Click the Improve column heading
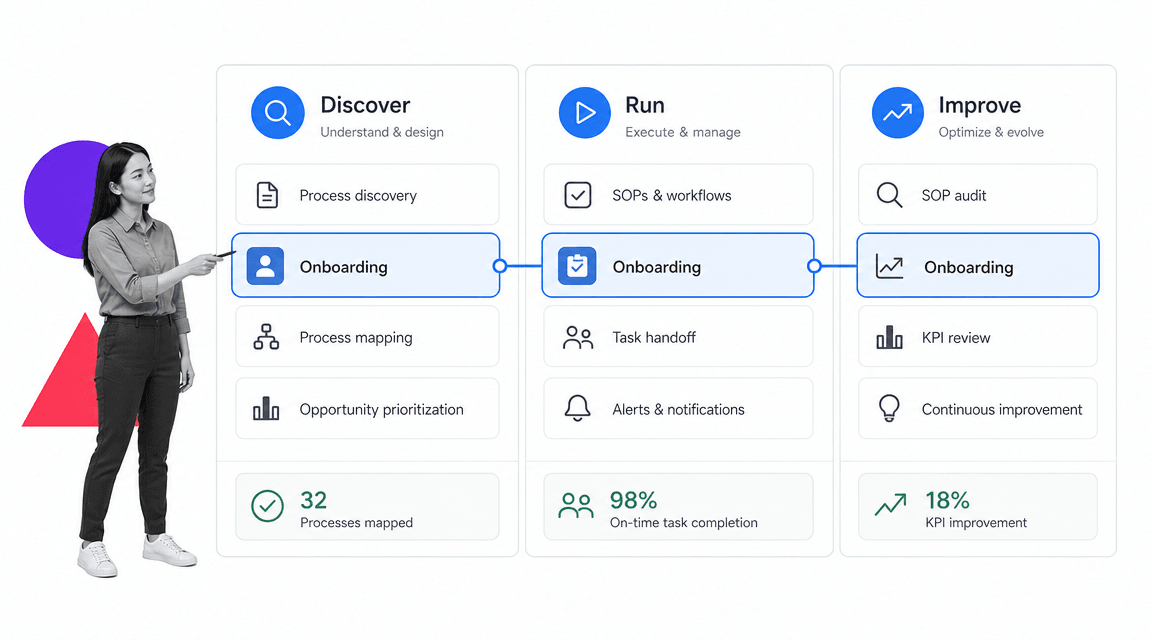The height and width of the screenshot is (640, 1152). pyautogui.click(x=979, y=106)
